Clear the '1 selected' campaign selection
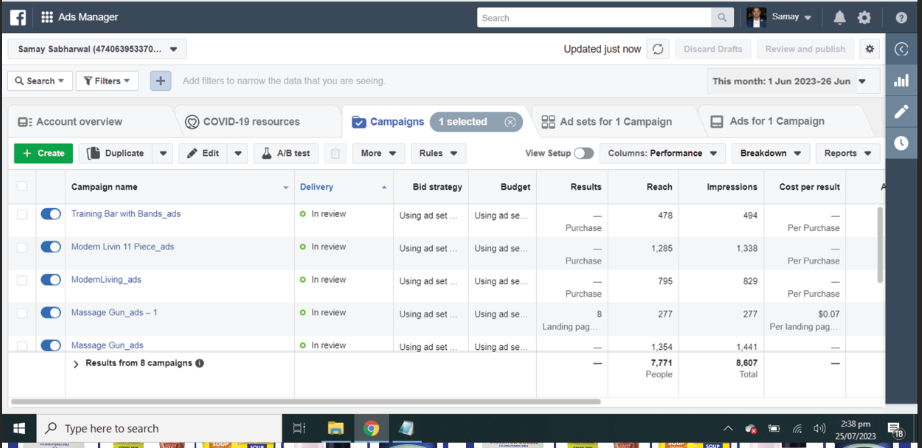The width and height of the screenshot is (922, 448). [510, 122]
